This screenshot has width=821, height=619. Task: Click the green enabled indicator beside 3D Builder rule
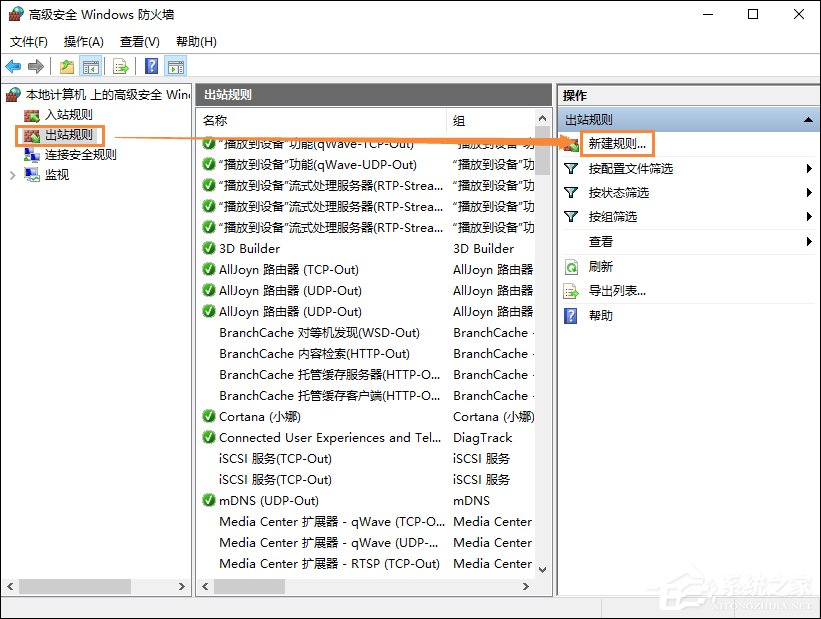209,248
